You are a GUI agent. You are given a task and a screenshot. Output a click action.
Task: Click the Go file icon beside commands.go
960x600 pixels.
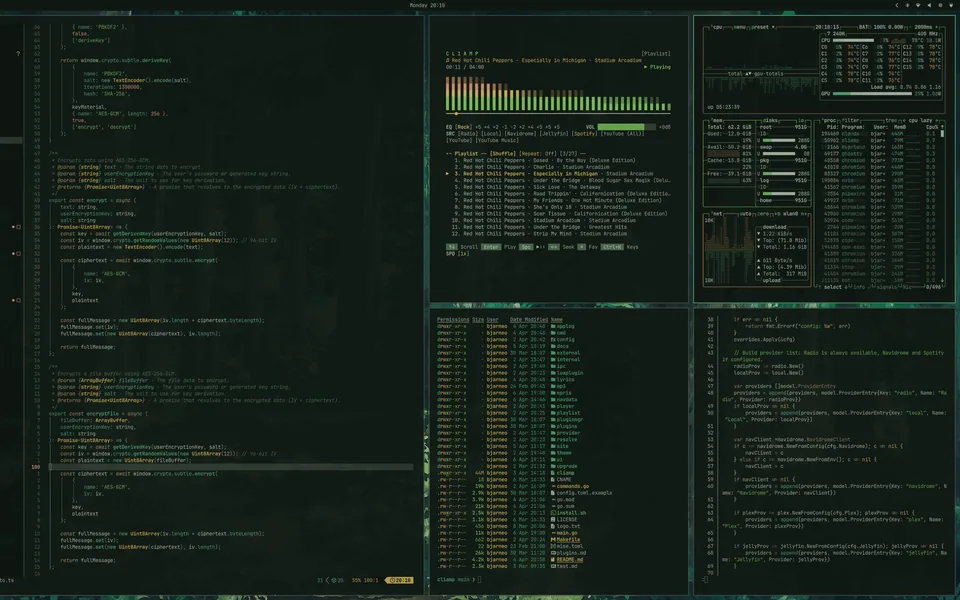[x=553, y=487]
